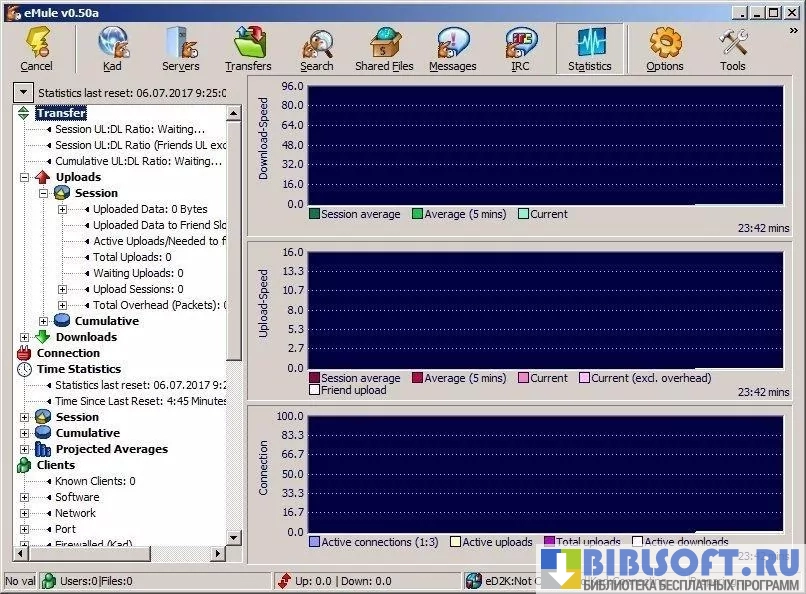
Task: Open the Messages window
Action: pos(452,43)
